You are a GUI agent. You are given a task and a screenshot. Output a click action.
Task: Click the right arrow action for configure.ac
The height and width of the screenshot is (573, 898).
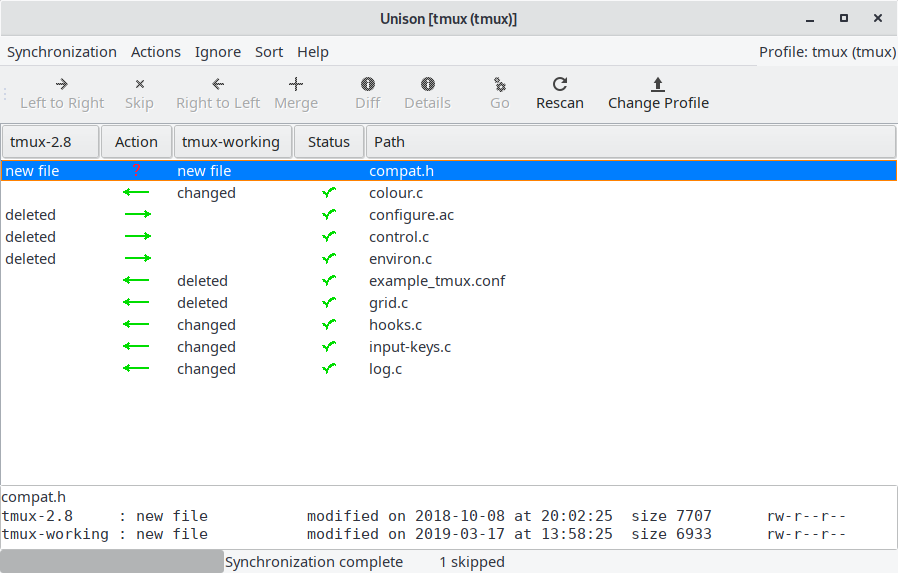[138, 214]
